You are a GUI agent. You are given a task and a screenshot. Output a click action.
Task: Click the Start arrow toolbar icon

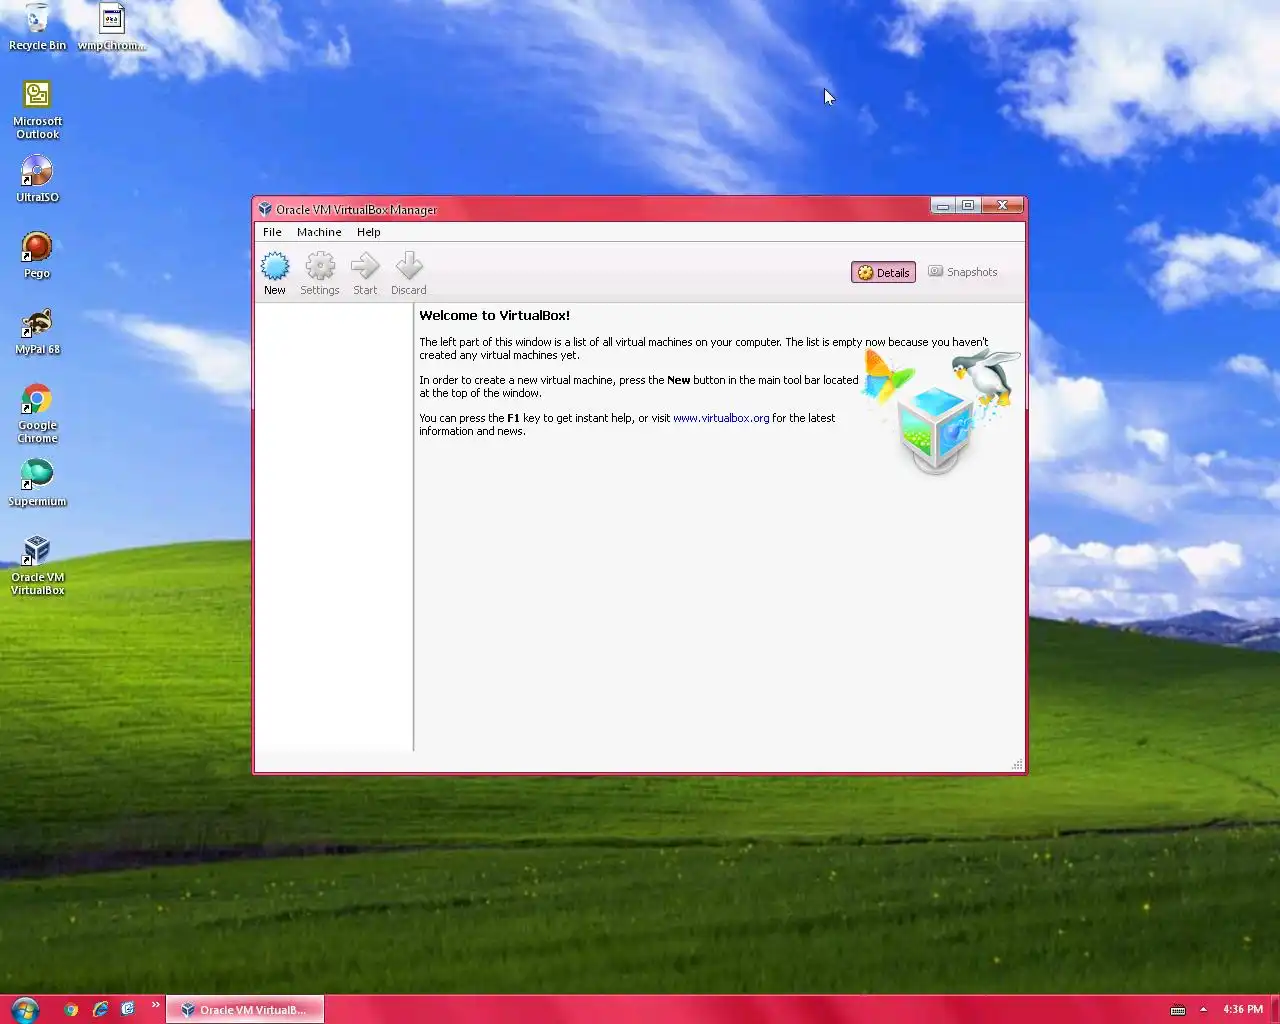(365, 273)
